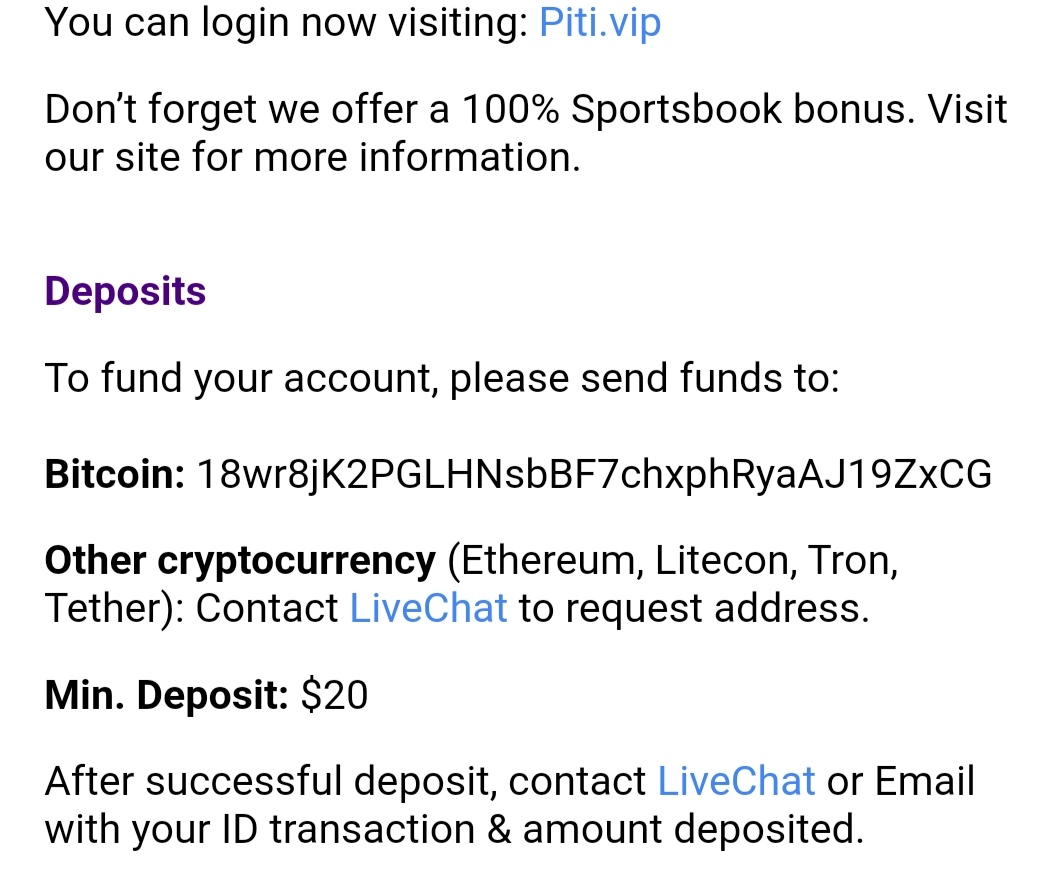Click the Other cryptocurrency bold label
1041x884 pixels.
point(240,561)
